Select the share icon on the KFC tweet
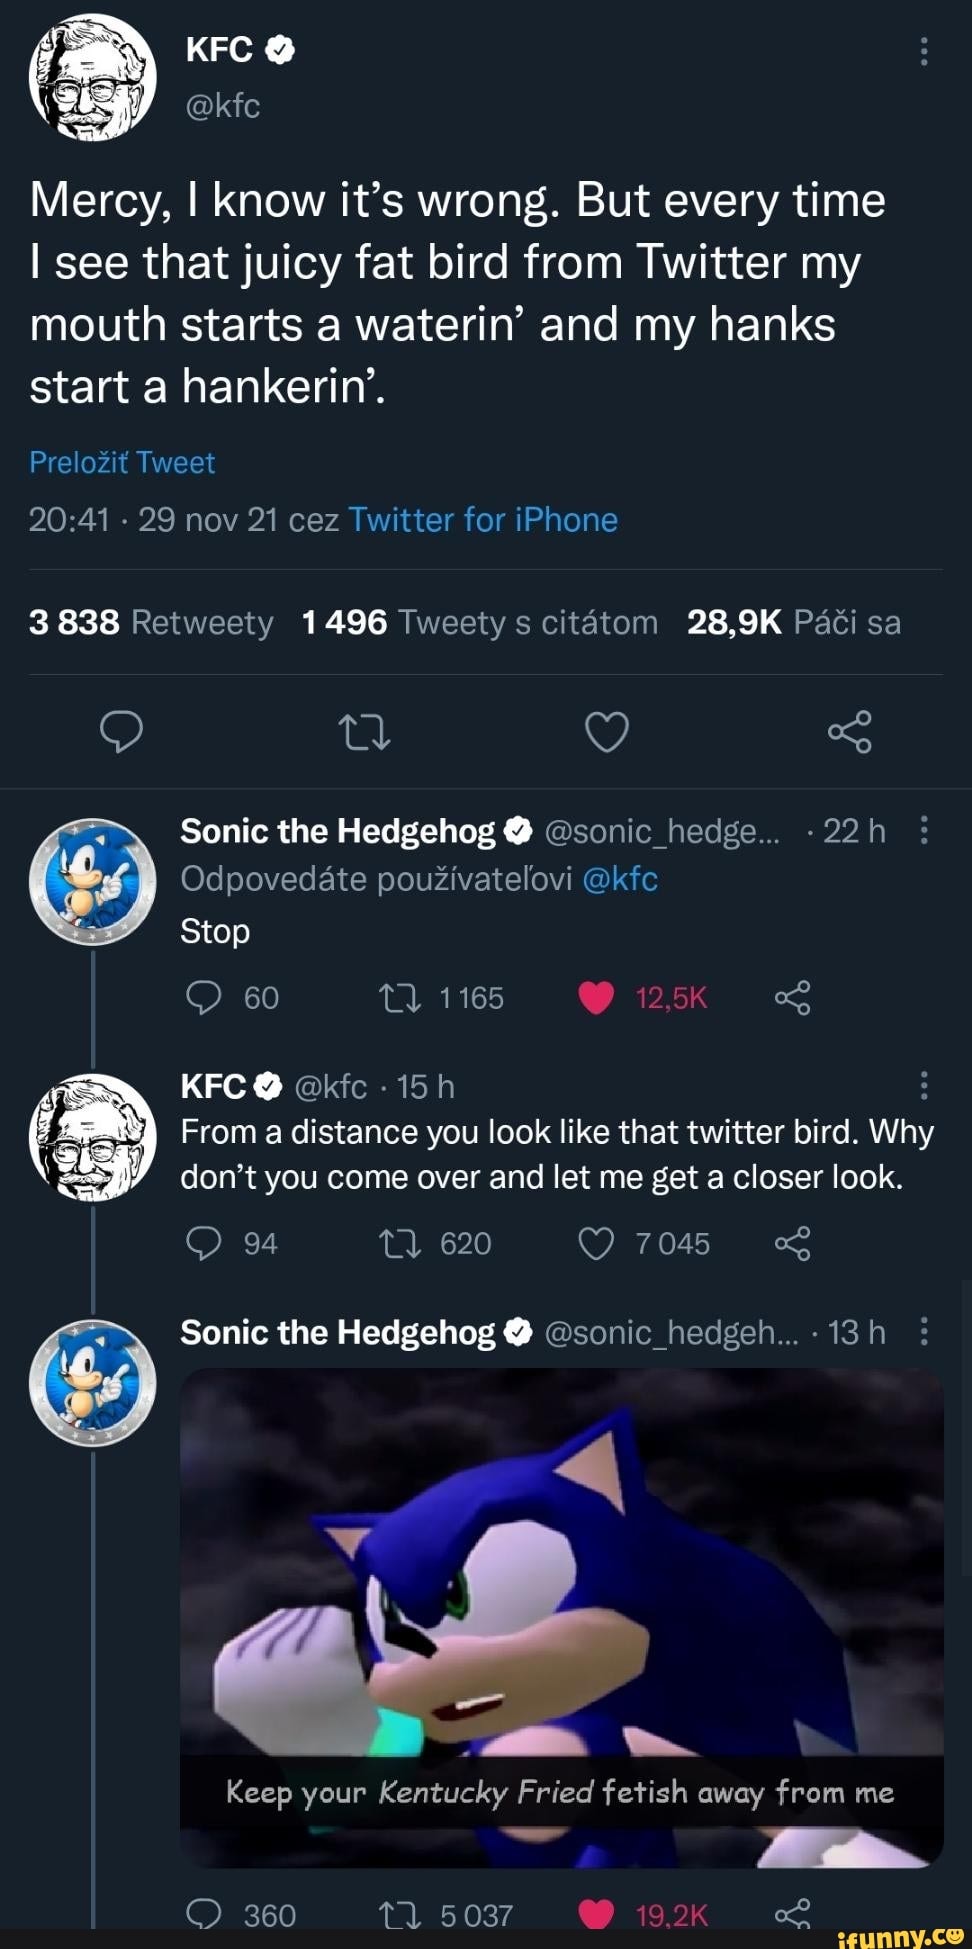The height and width of the screenshot is (1949, 972). 851,732
